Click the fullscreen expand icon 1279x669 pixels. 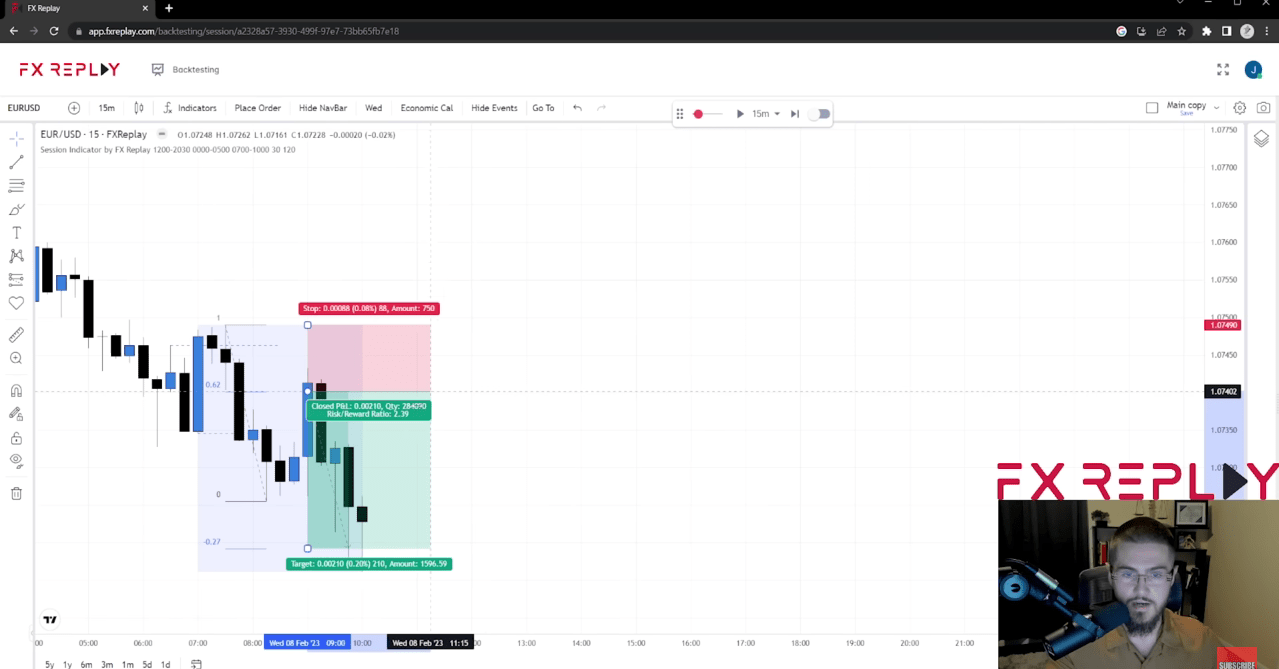1223,70
